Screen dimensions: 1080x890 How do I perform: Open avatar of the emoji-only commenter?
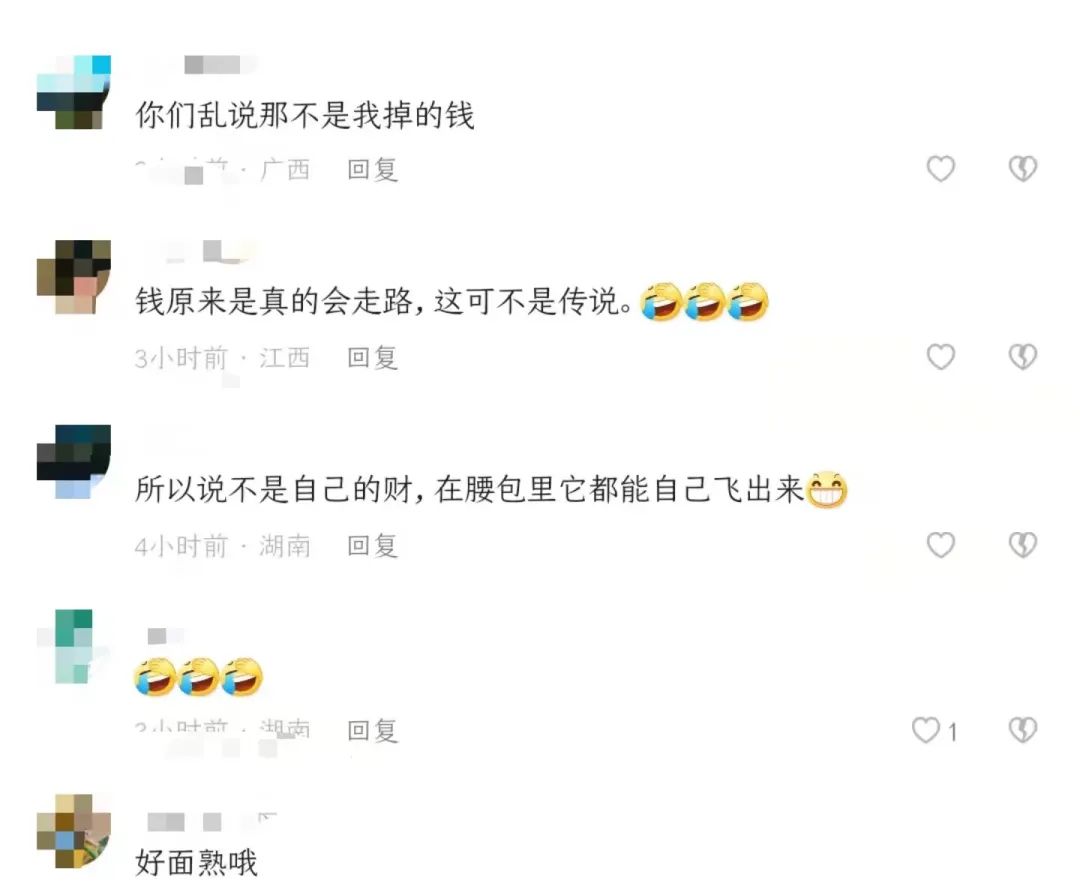coord(74,646)
